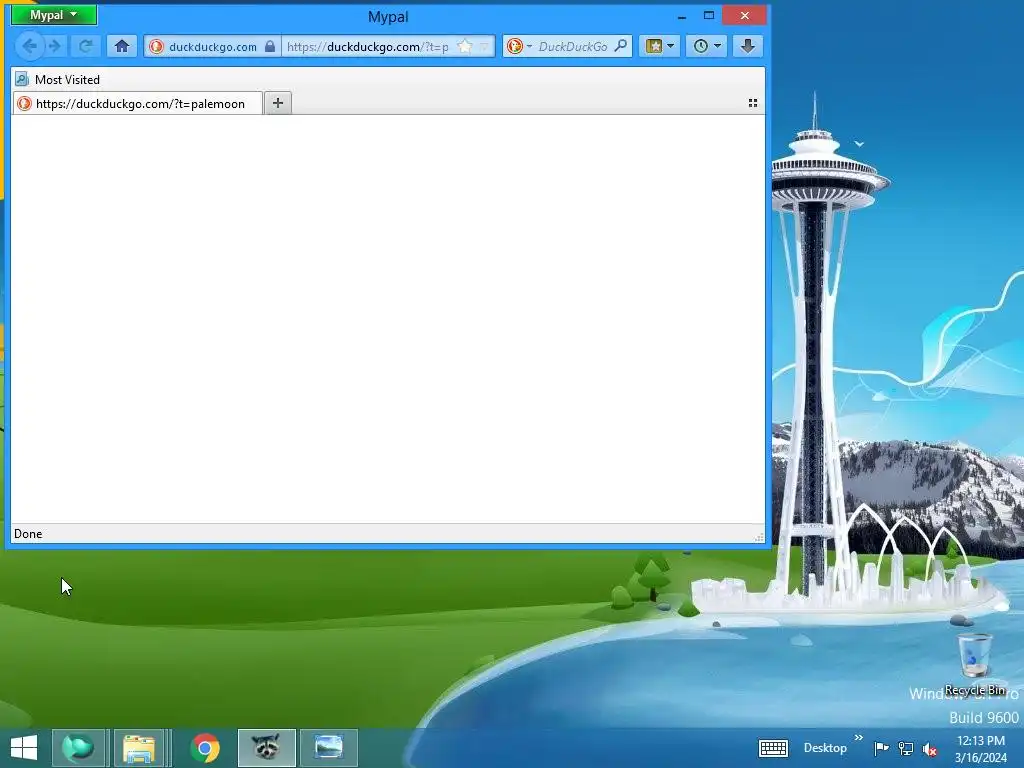This screenshot has width=1024, height=768.
Task: Click the duckduckgo.com site identity label
Action: click(212, 47)
